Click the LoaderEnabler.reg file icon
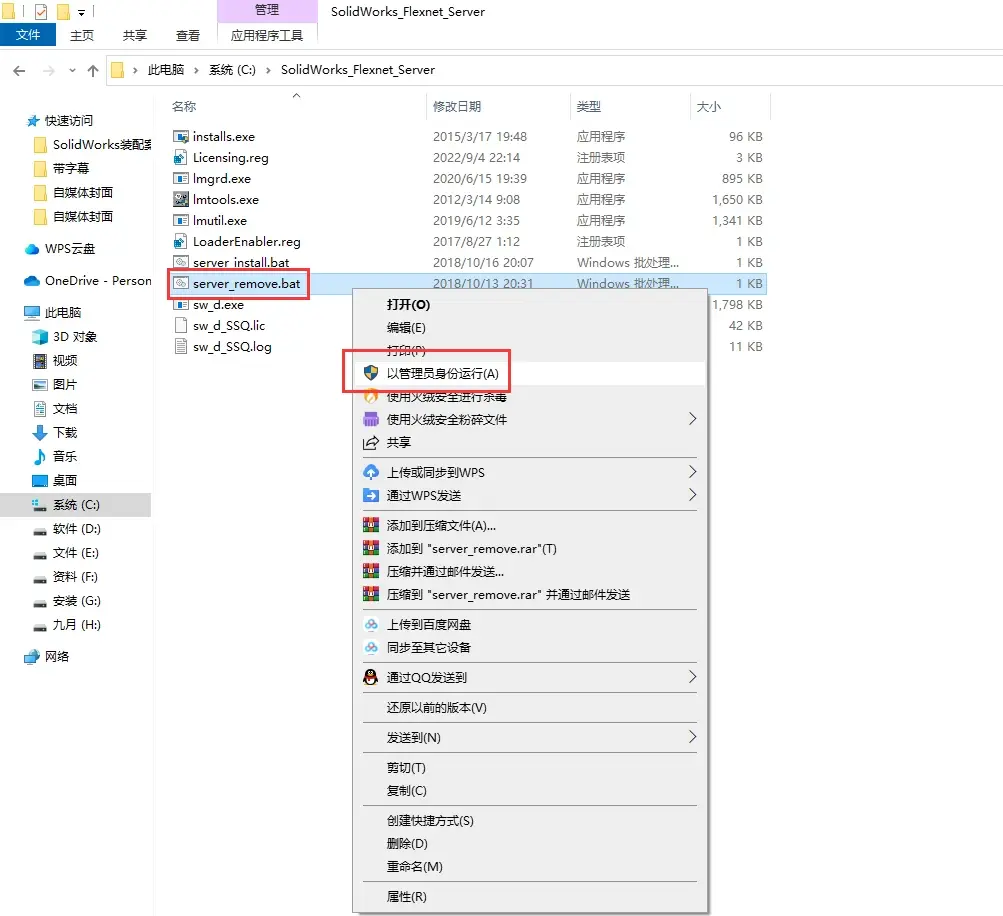The height and width of the screenshot is (916, 1003). pyautogui.click(x=181, y=242)
